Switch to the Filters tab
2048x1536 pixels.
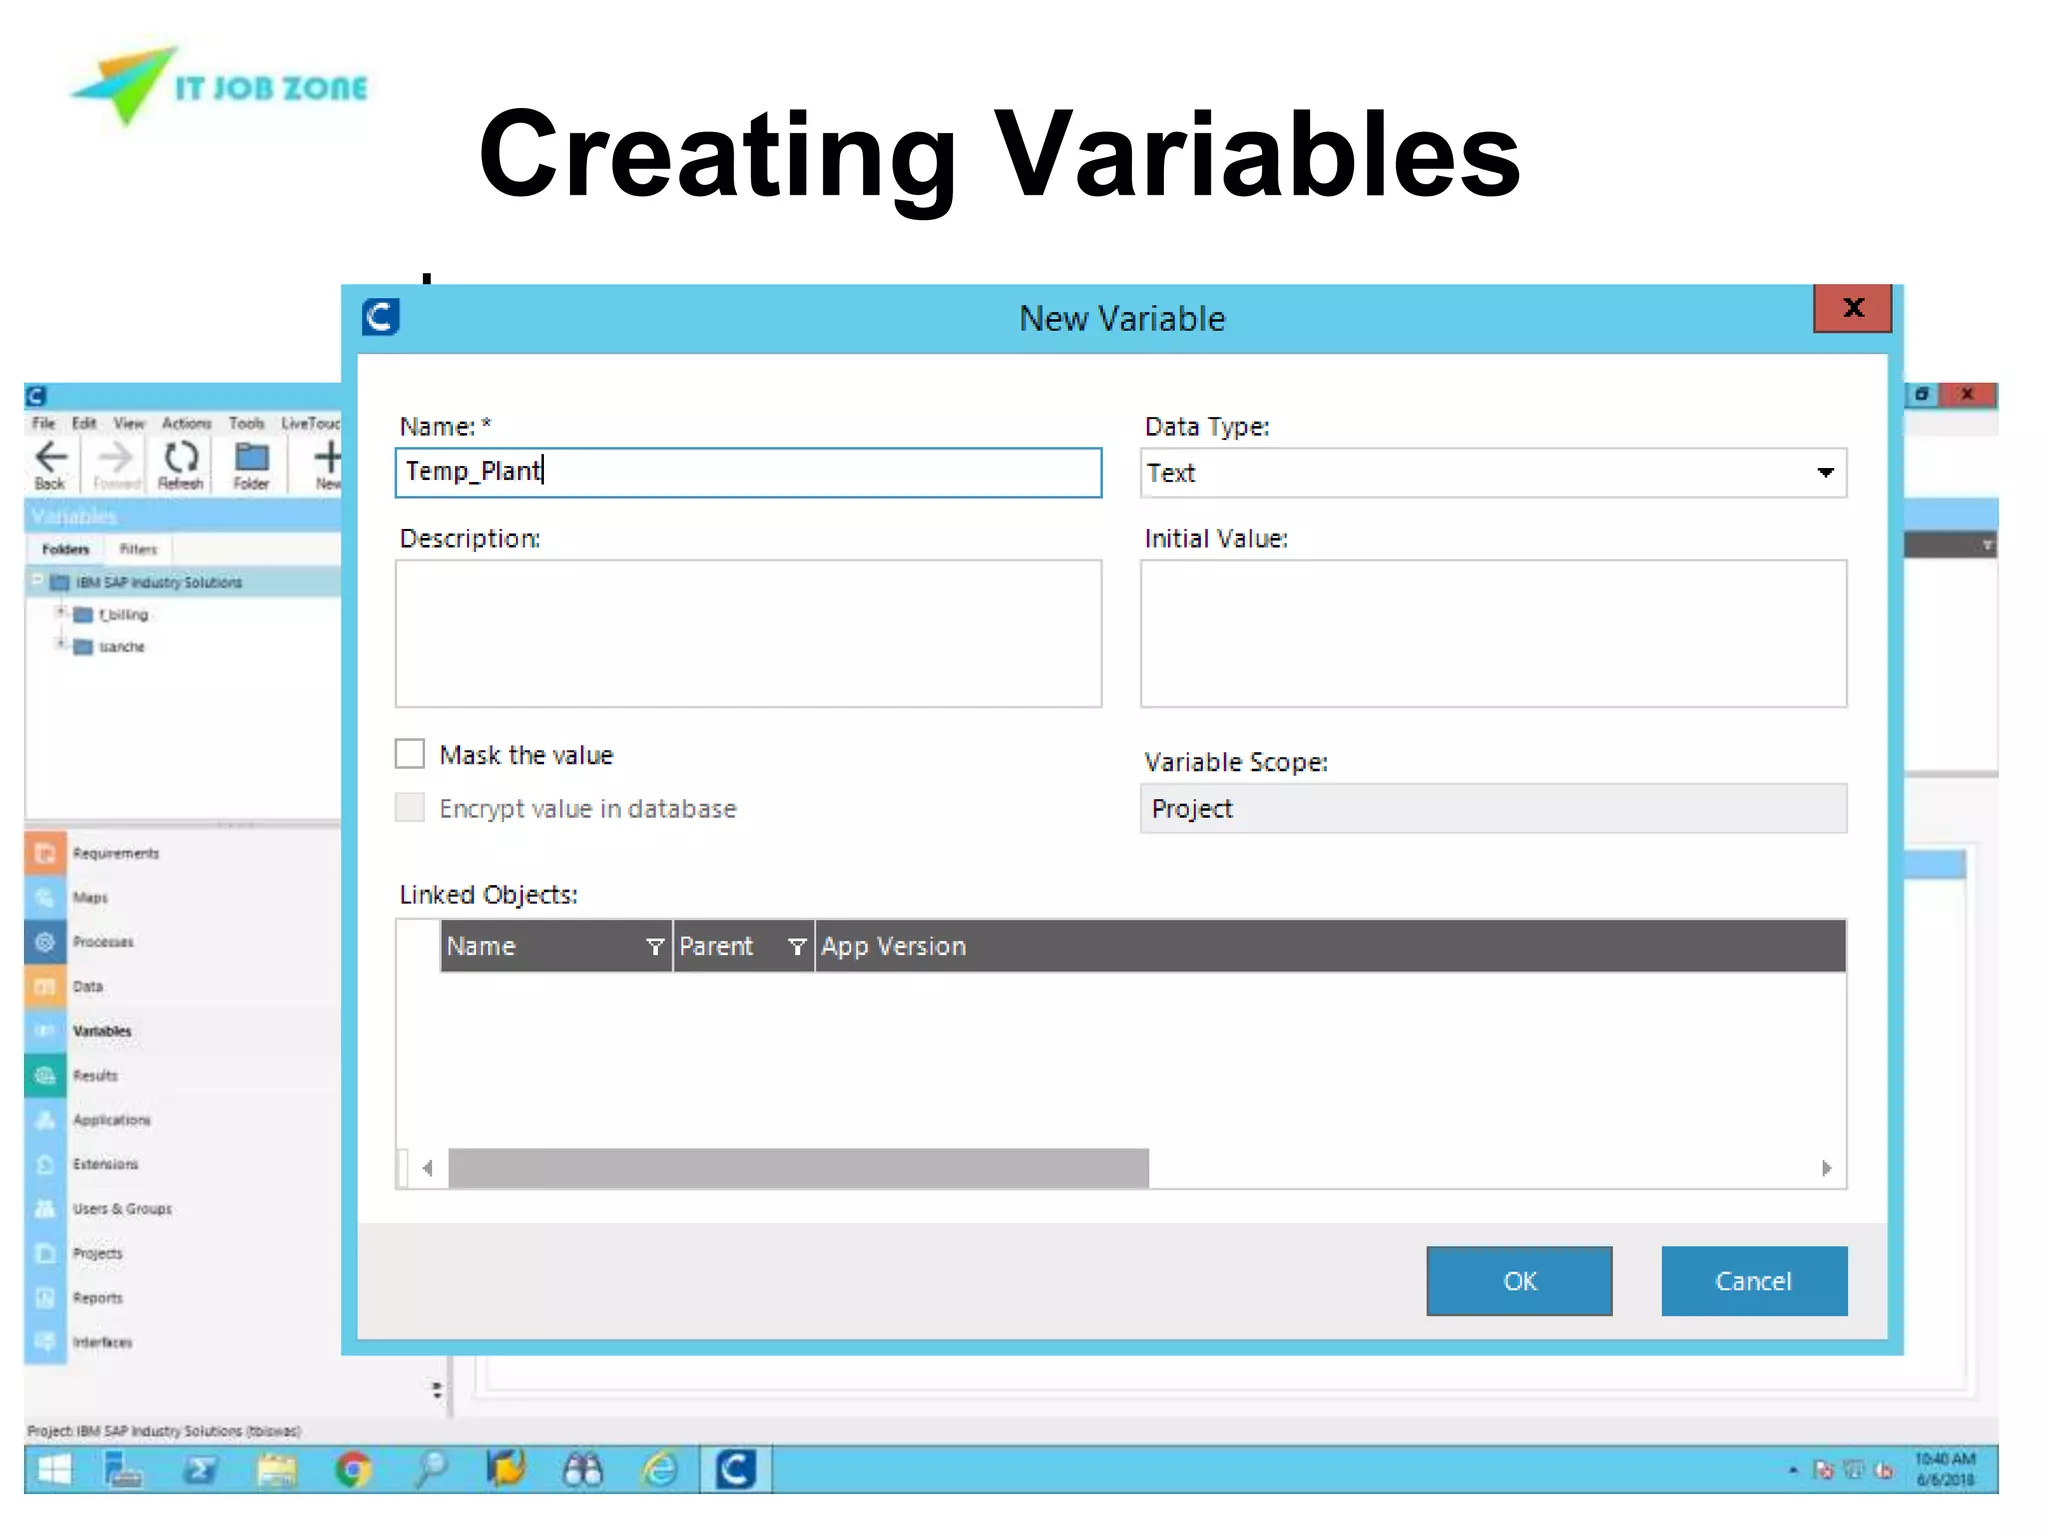tap(138, 549)
